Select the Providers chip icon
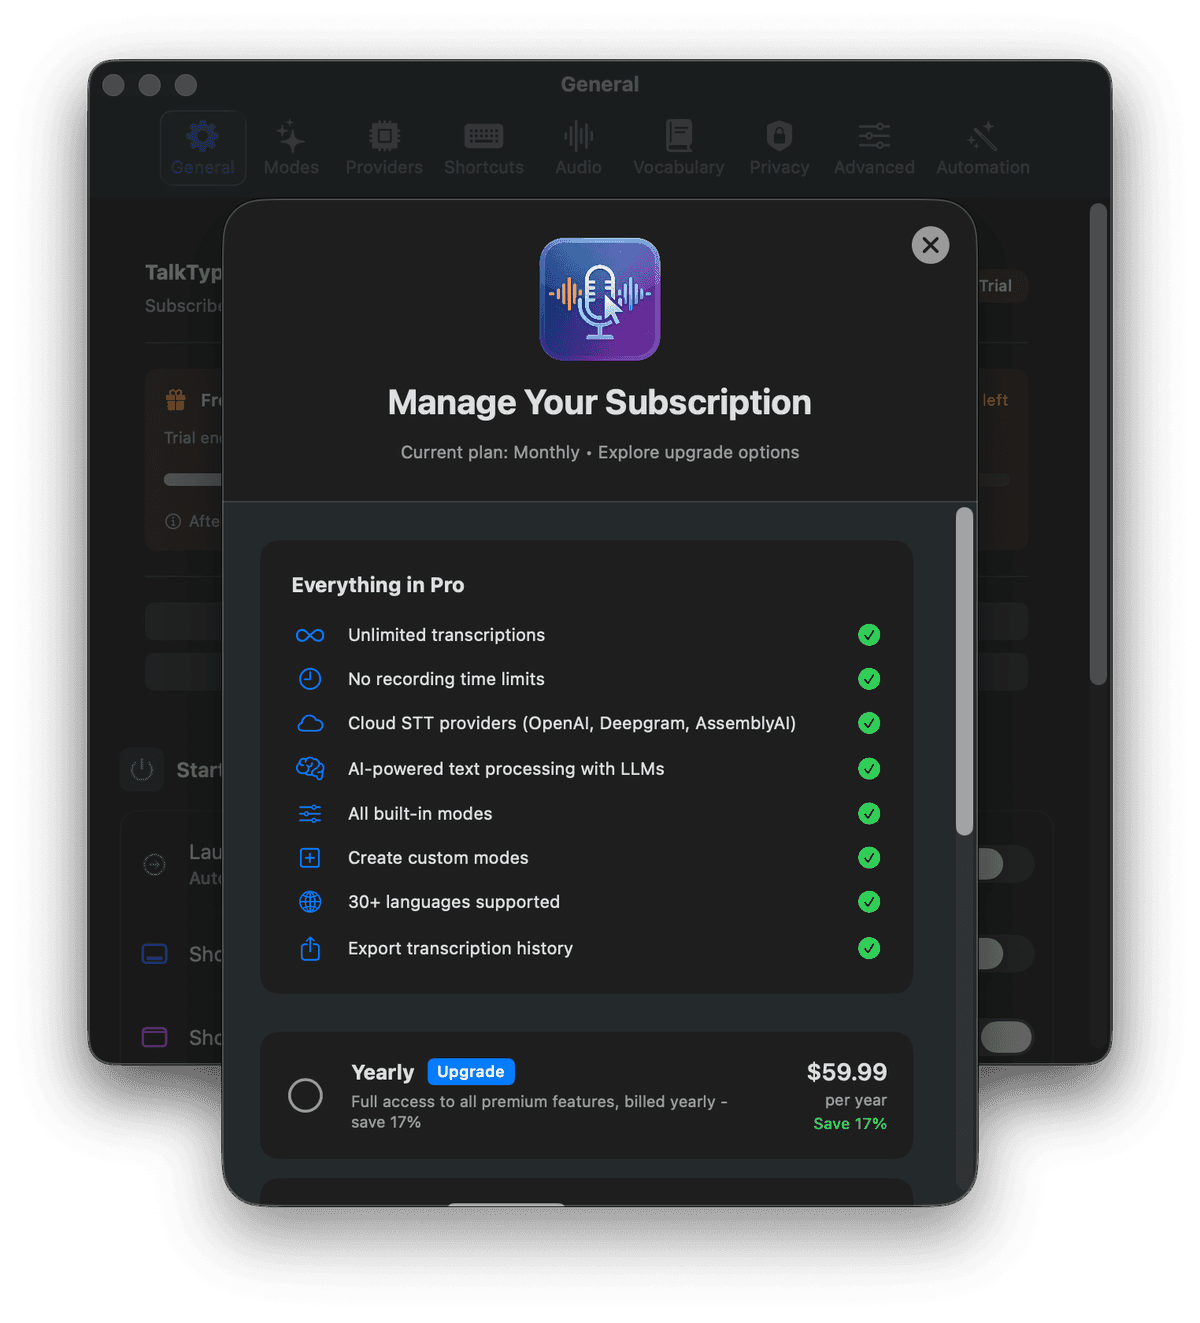 coord(383,136)
